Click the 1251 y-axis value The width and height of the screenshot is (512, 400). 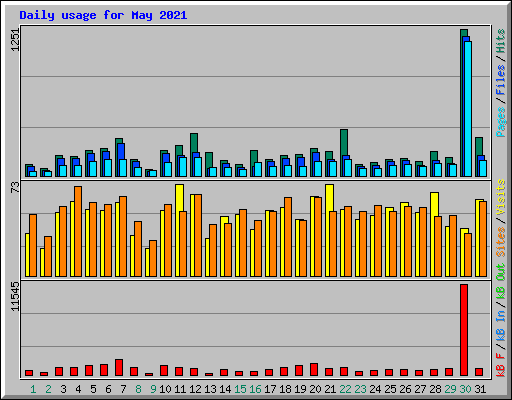15,40
